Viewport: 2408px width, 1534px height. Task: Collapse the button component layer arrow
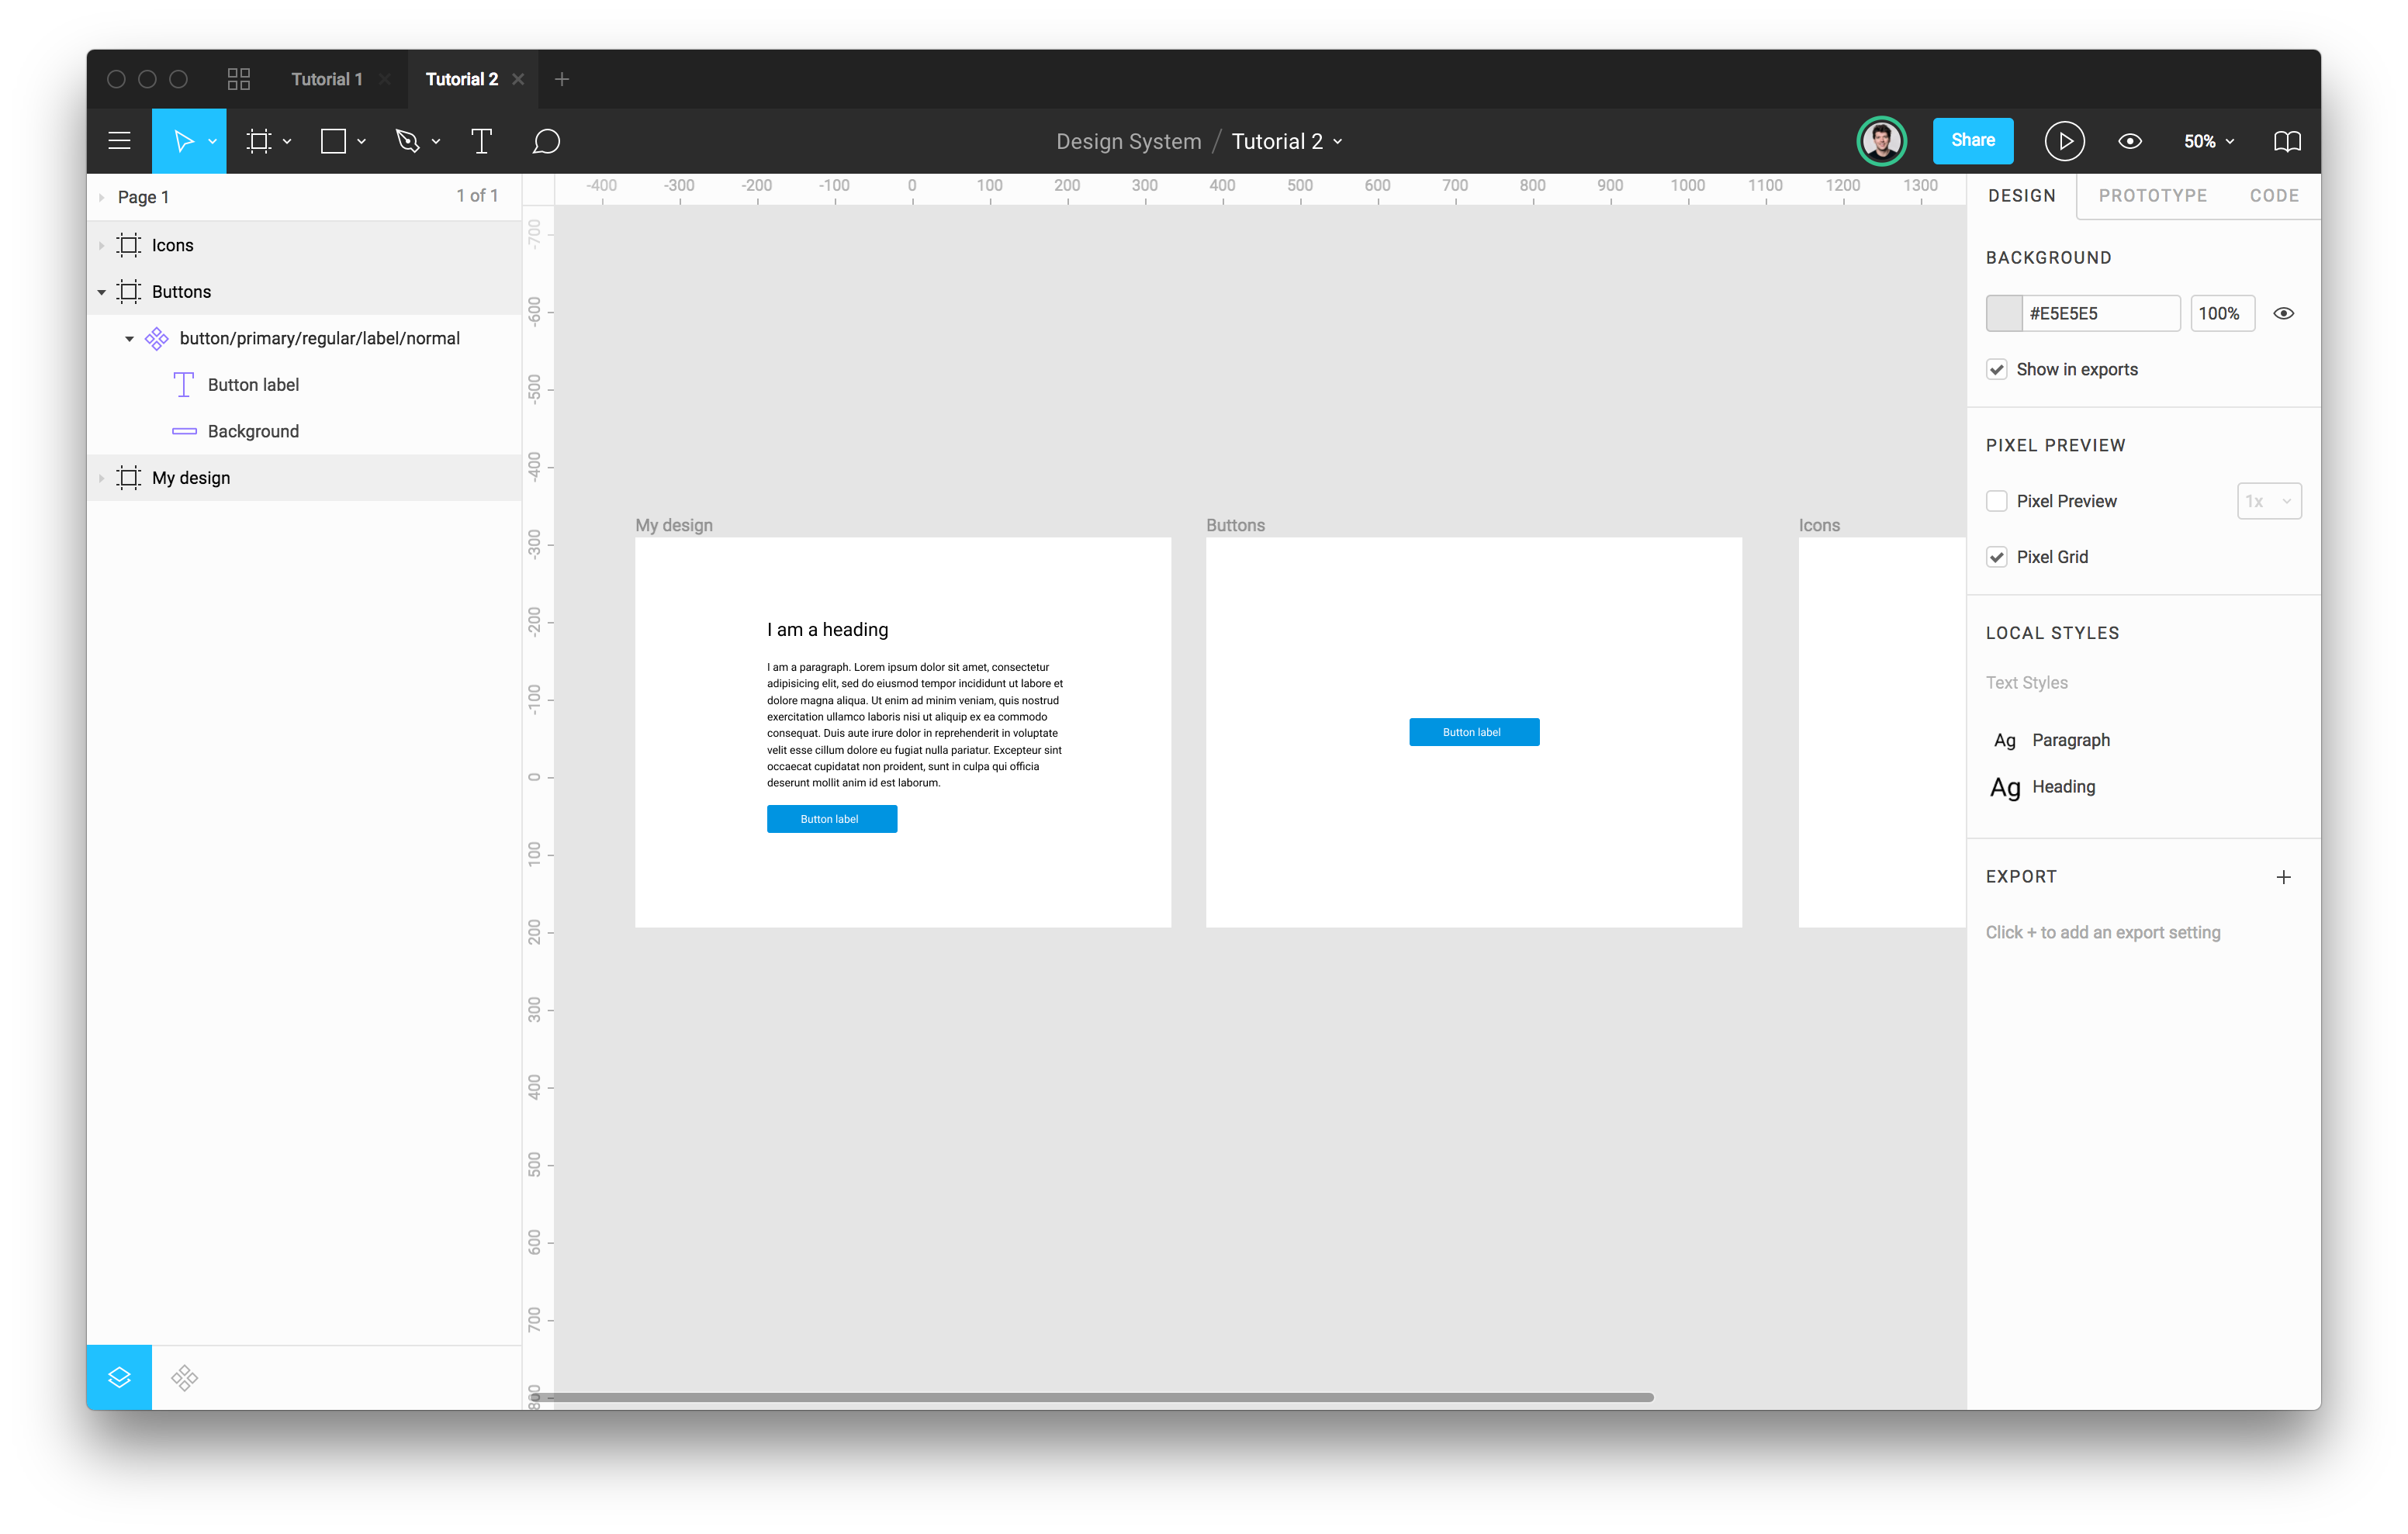click(x=129, y=339)
